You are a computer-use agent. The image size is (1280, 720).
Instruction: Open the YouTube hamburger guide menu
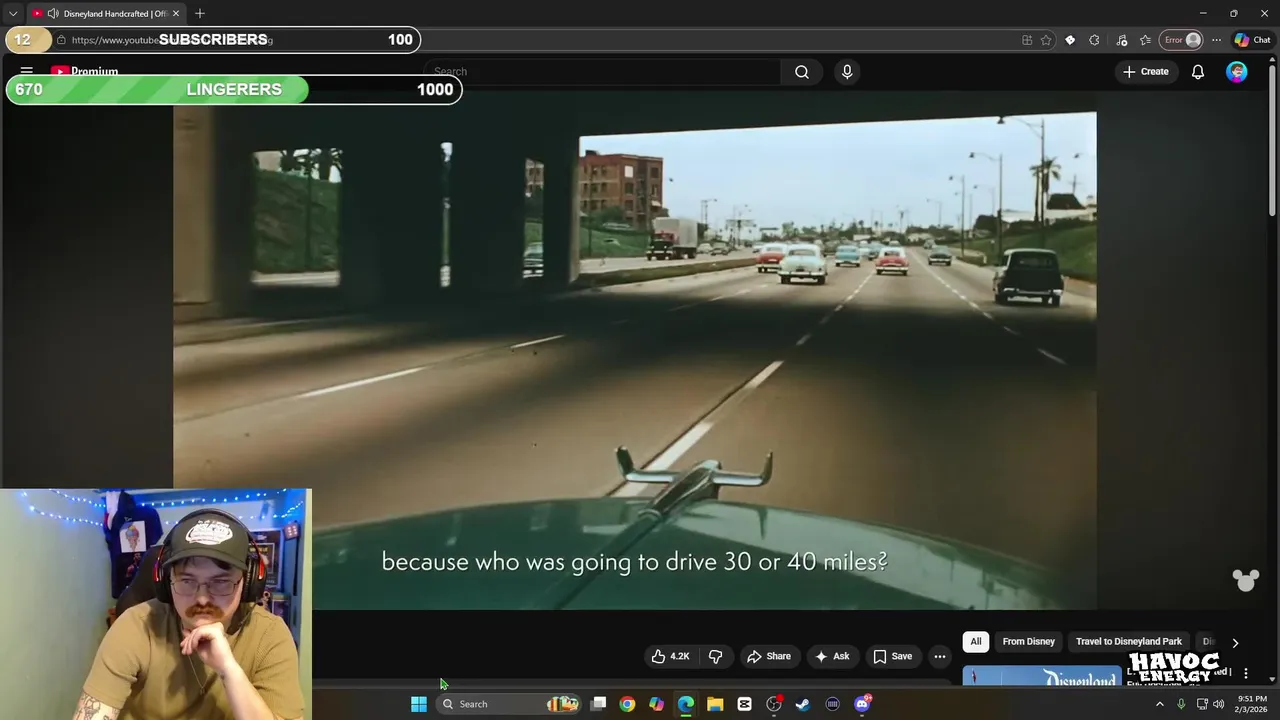point(27,72)
